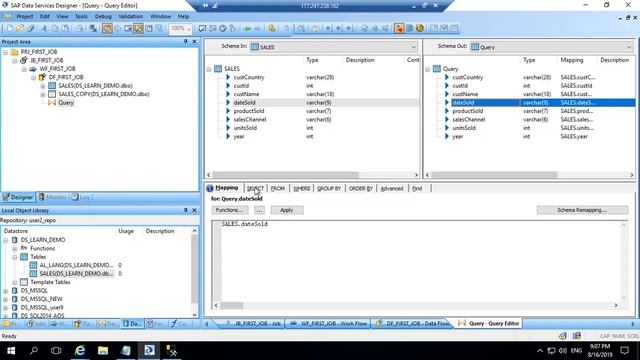Open the Tools menu

[x=81, y=16]
